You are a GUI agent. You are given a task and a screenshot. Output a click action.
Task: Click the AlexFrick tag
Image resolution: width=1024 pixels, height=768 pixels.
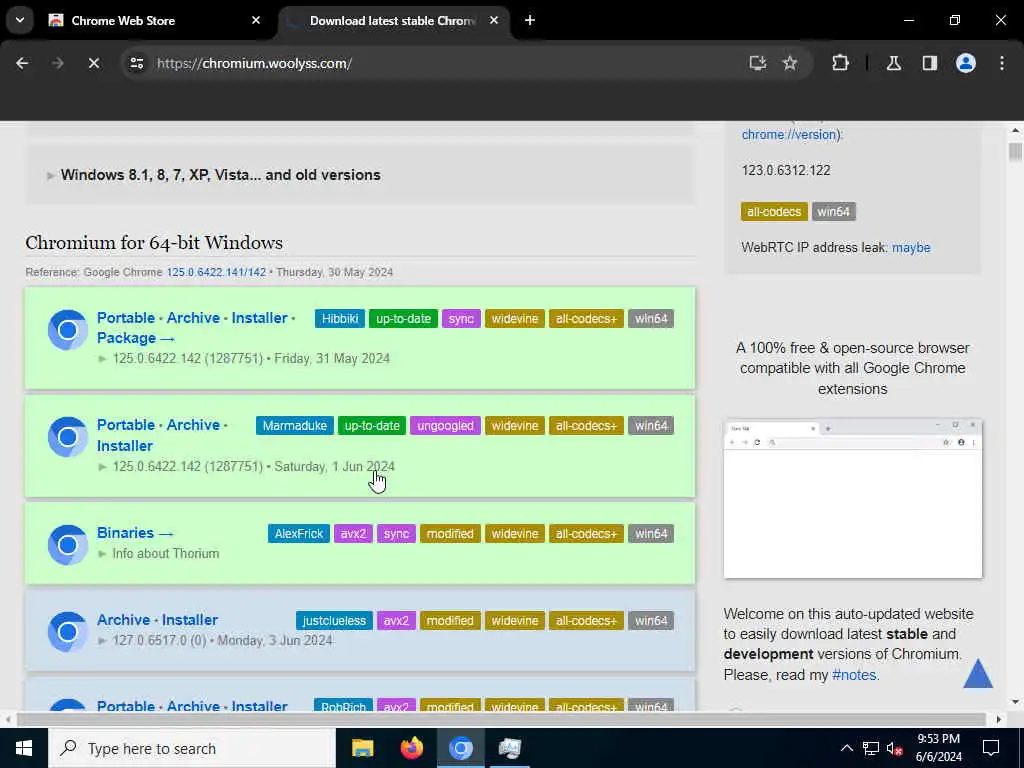(298, 534)
